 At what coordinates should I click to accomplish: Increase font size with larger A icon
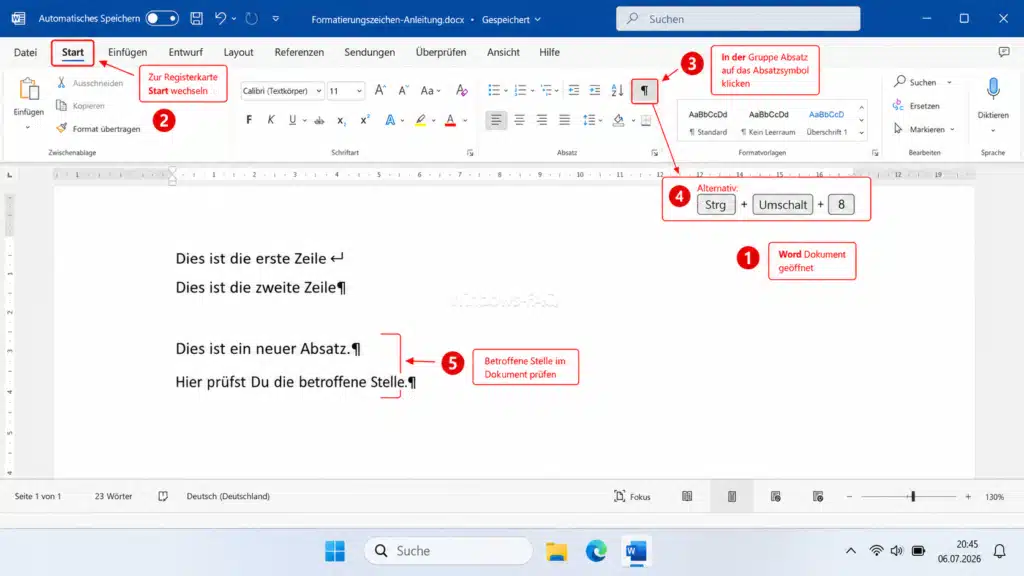click(x=380, y=91)
